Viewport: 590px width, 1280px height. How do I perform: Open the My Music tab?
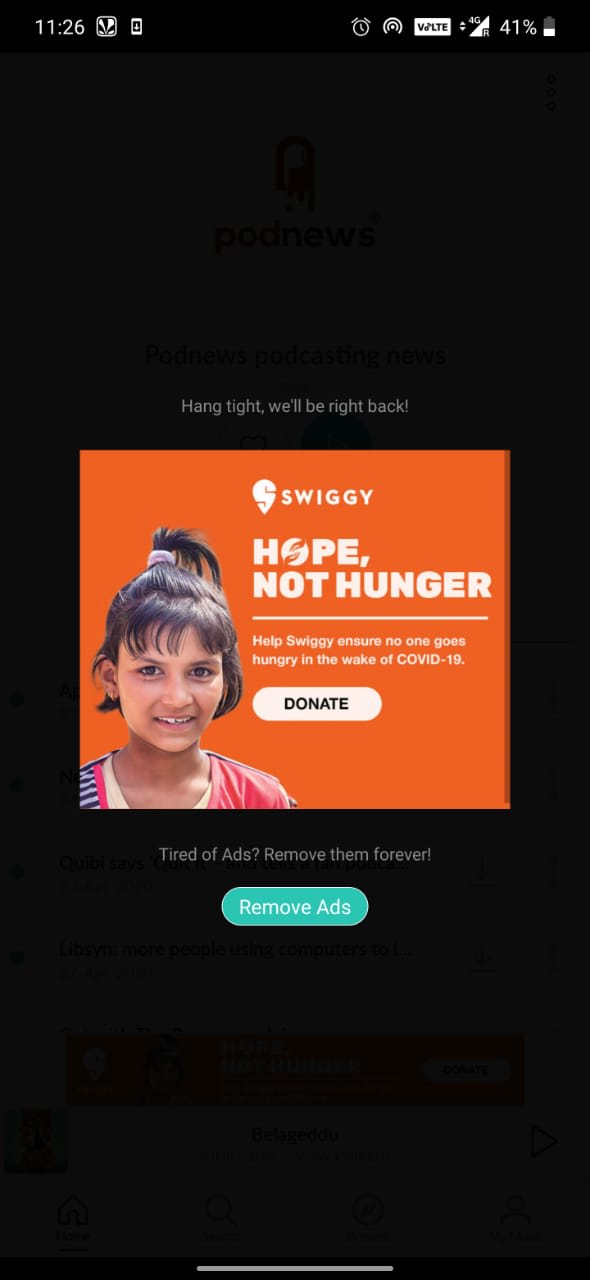tap(515, 1219)
